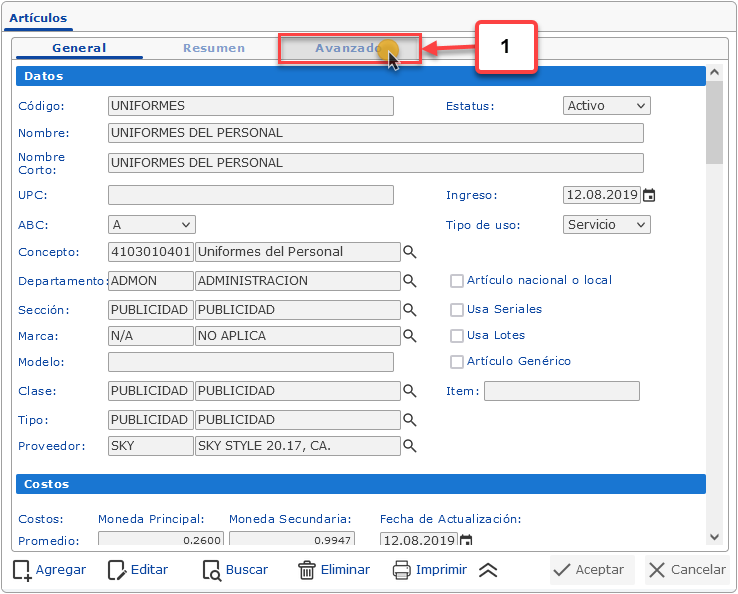Click the empty Modelo field
Viewport: 738px width, 594px height.
[x=251, y=362]
